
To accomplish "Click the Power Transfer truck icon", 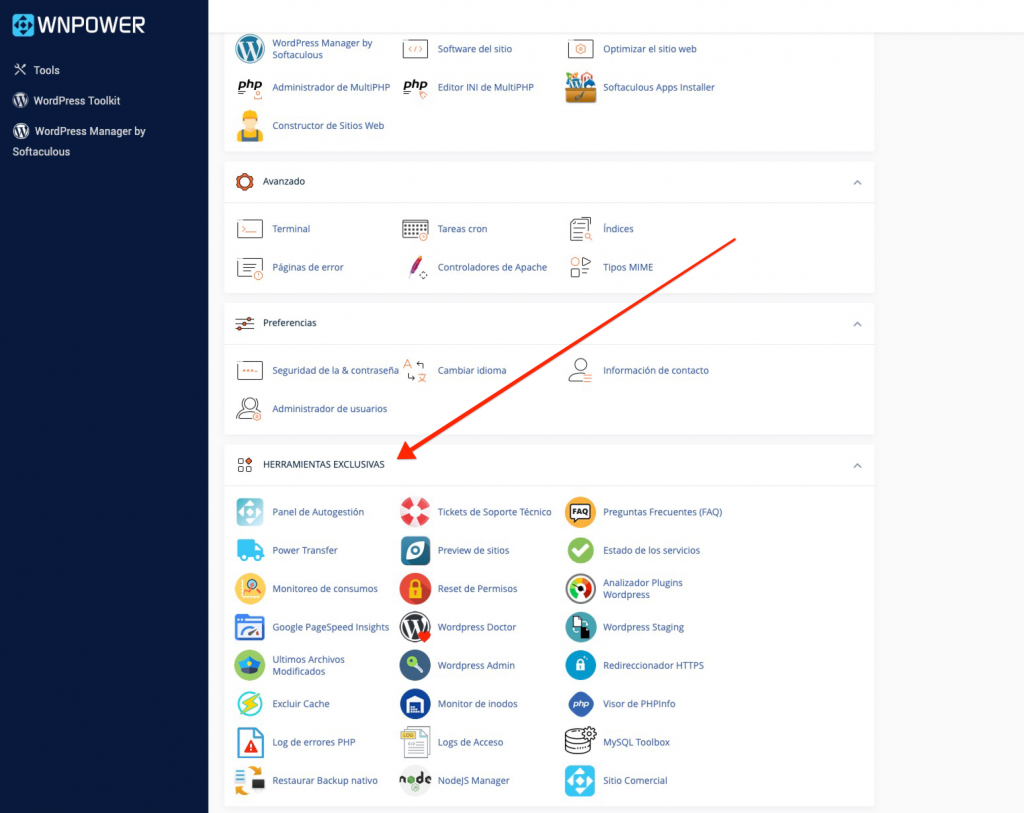I will (x=250, y=550).
